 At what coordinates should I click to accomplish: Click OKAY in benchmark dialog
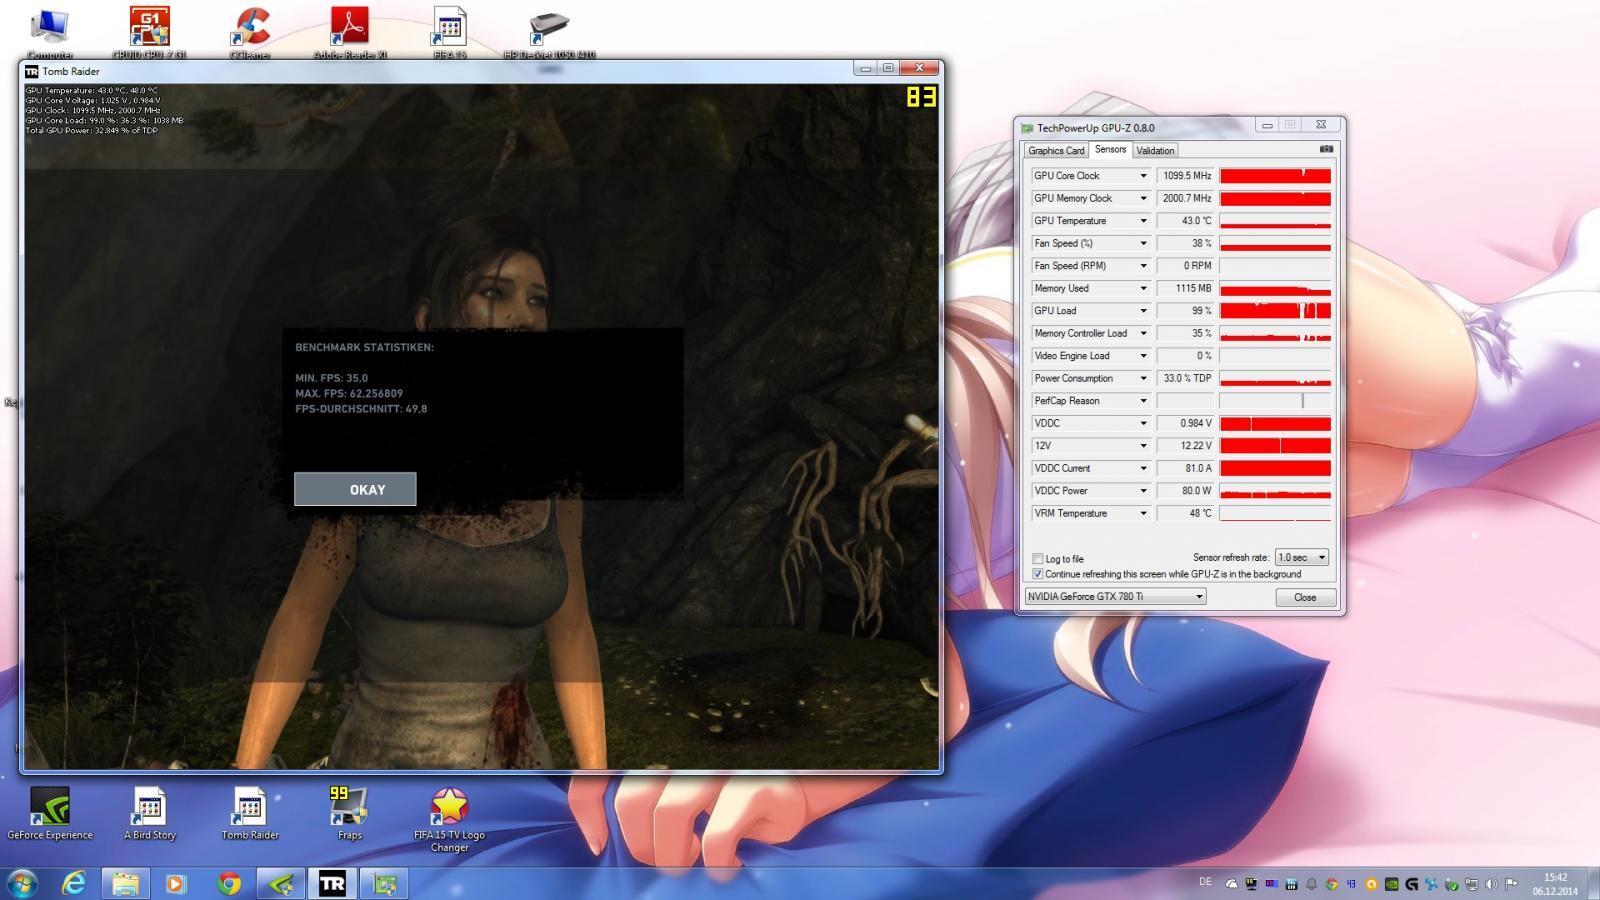tap(355, 489)
